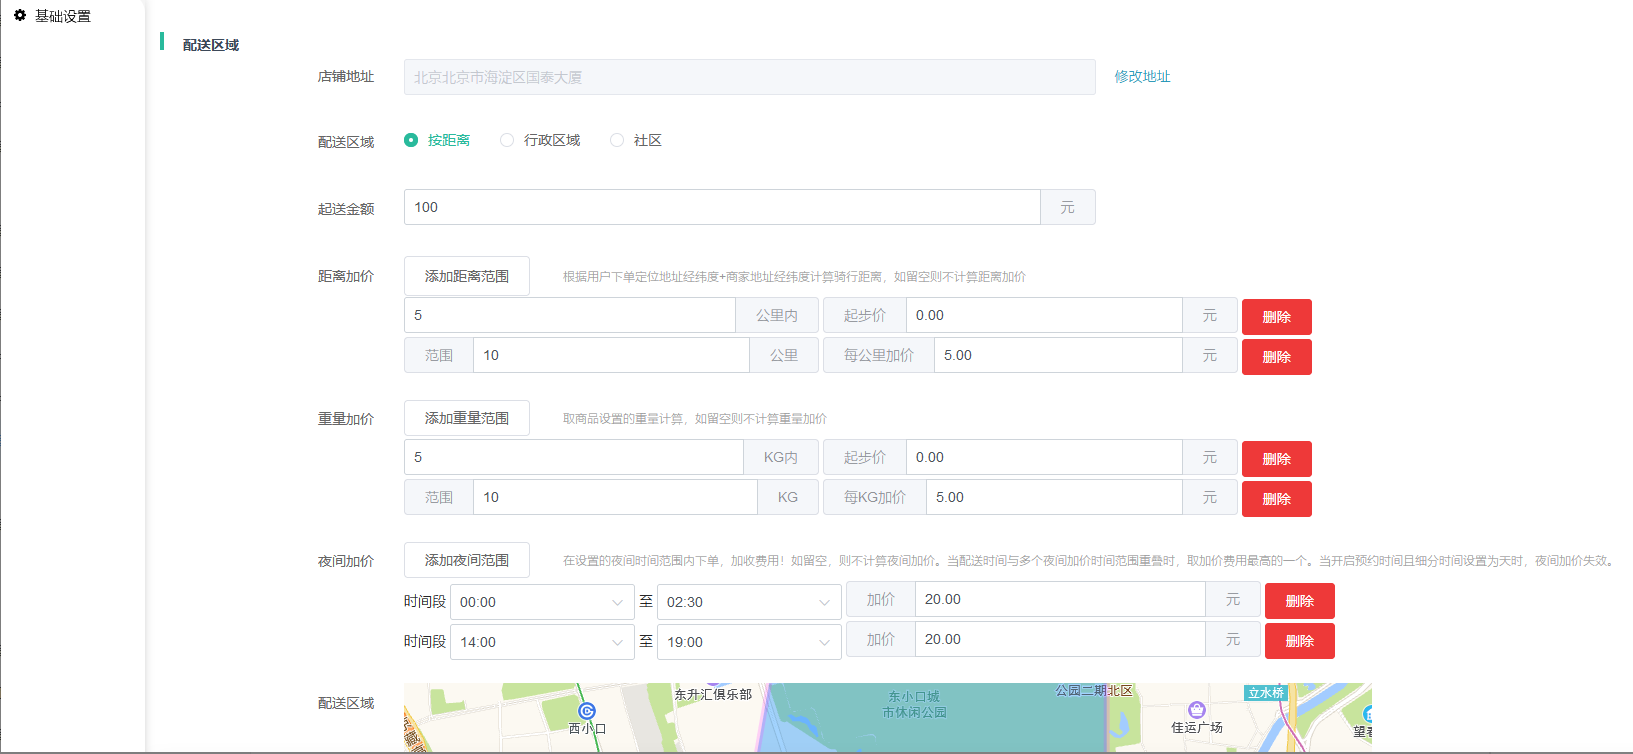Screen dimensions: 1633x754
Task: Delete the 每KG加价 weight row
Action: pos(1276,499)
